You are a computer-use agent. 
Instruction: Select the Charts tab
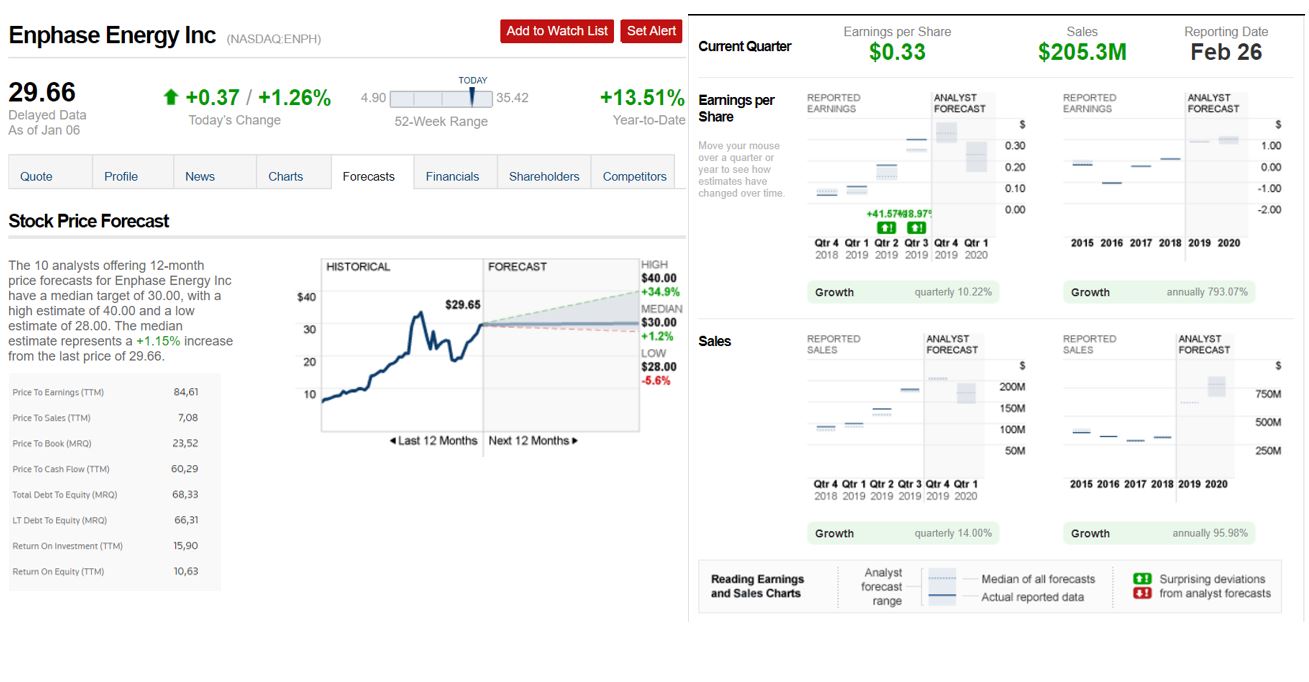[285, 176]
